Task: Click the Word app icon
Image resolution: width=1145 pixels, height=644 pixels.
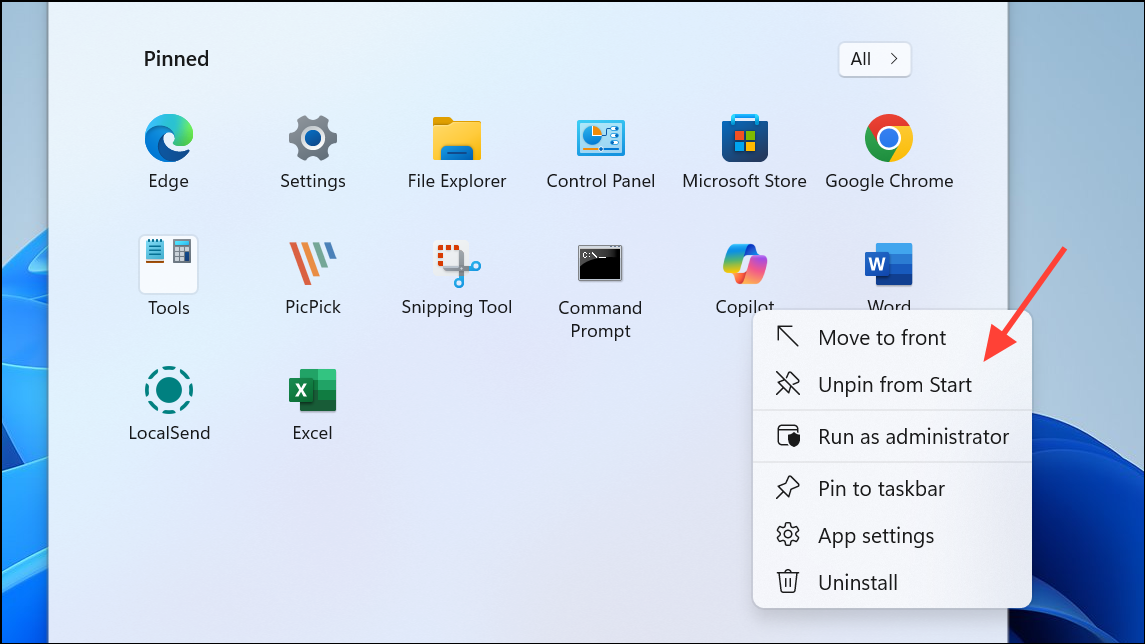Action: tap(889, 264)
